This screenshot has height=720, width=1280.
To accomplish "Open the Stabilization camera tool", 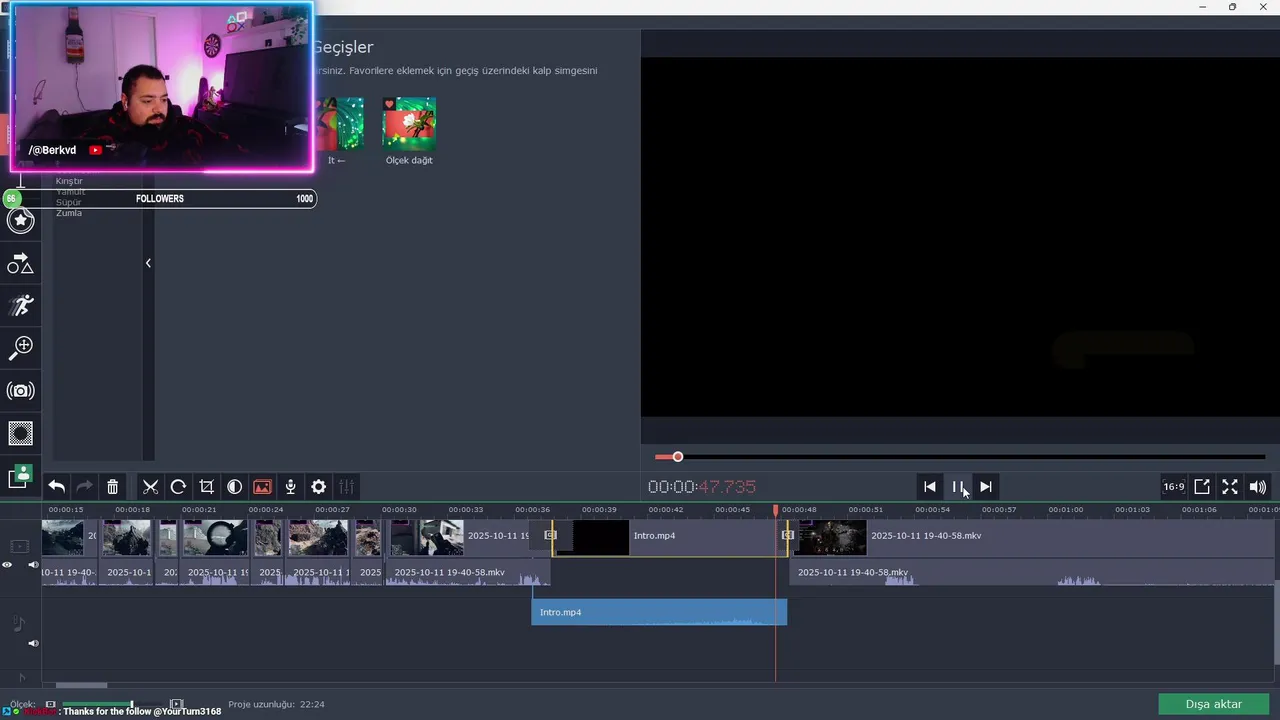I will coord(20,391).
